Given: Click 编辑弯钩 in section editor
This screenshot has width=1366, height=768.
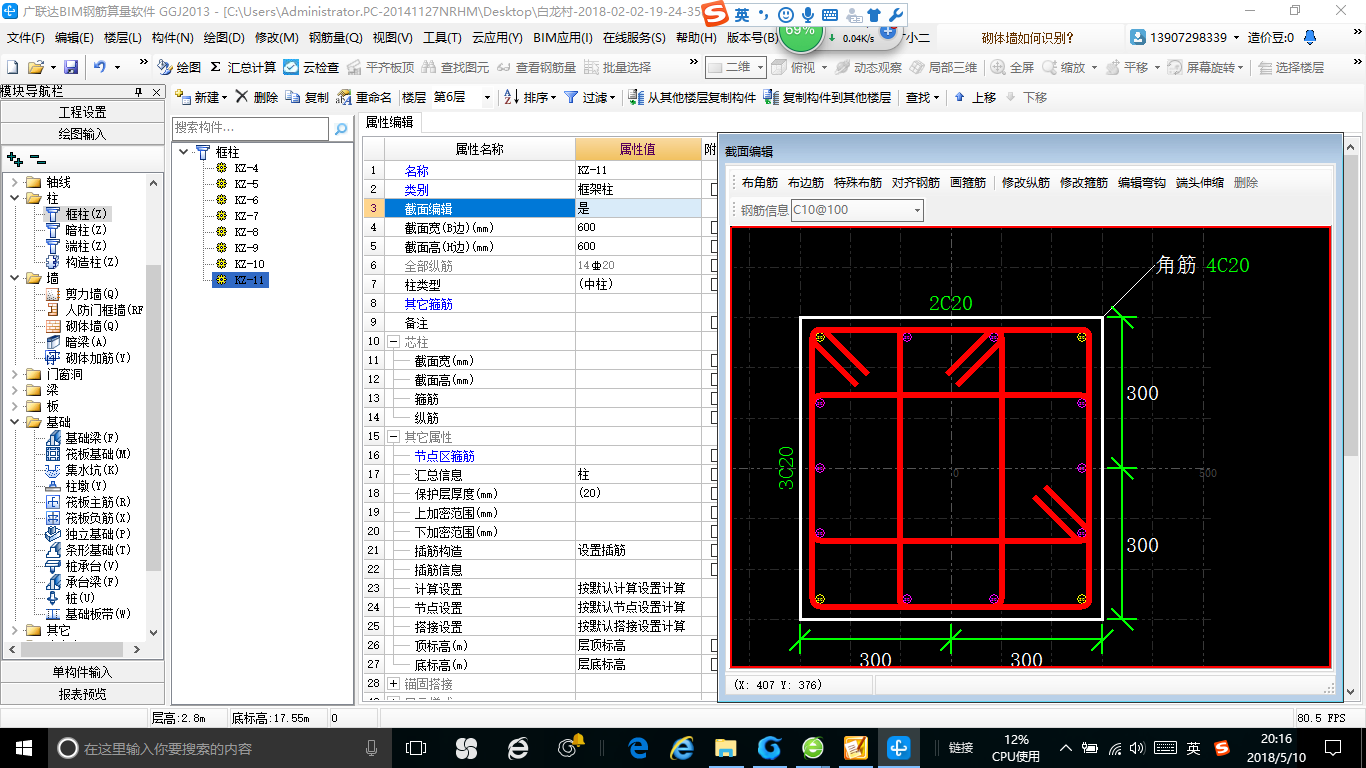Looking at the screenshot, I should [1141, 183].
